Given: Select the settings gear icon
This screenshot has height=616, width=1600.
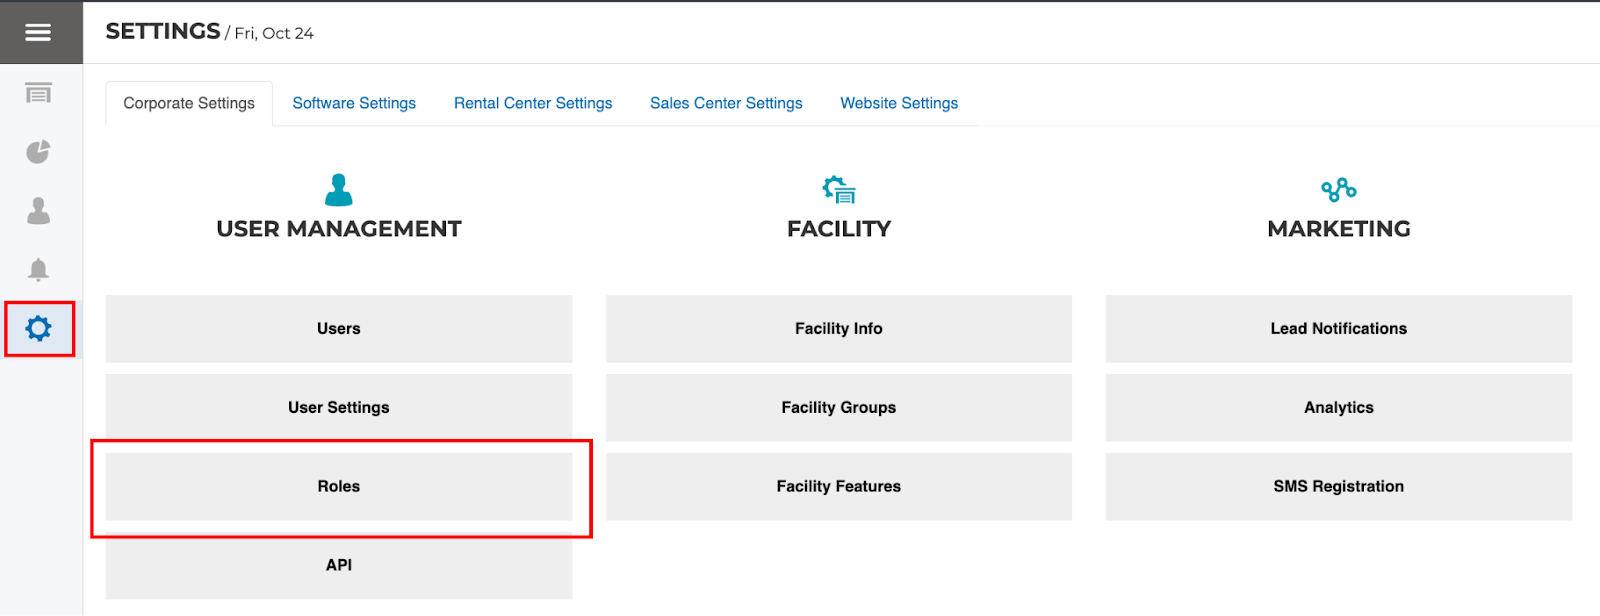Looking at the screenshot, I should tap(38, 329).
